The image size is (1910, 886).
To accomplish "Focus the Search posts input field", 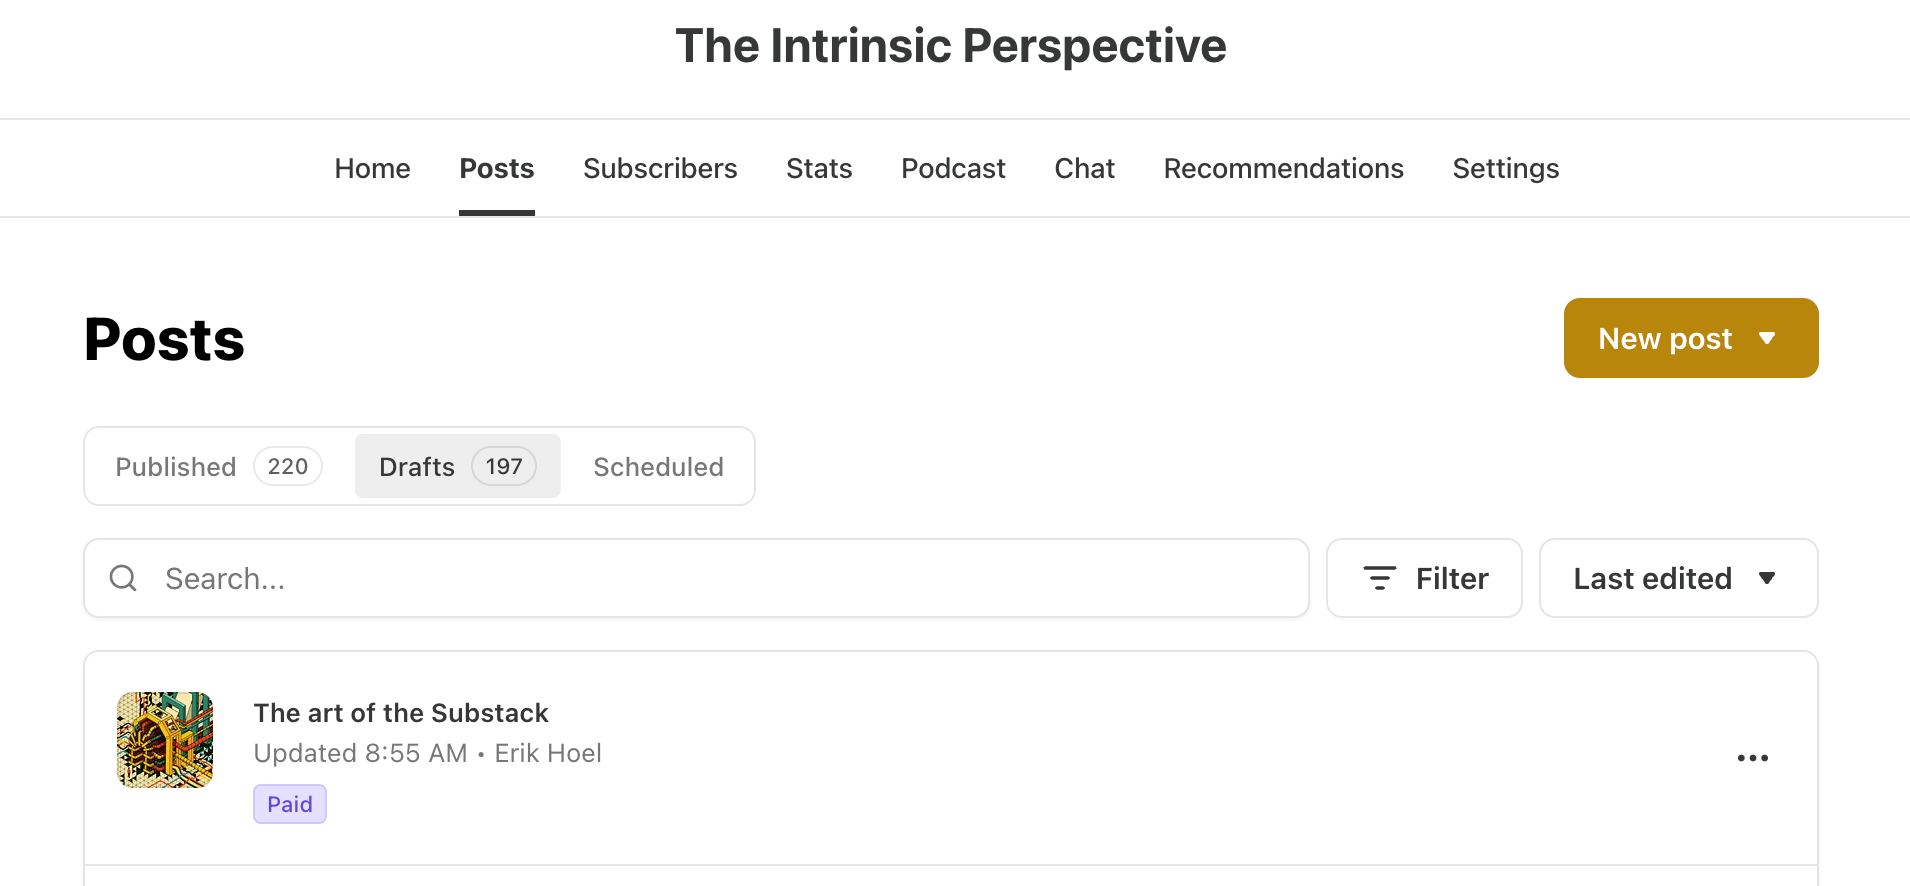I will [x=696, y=578].
